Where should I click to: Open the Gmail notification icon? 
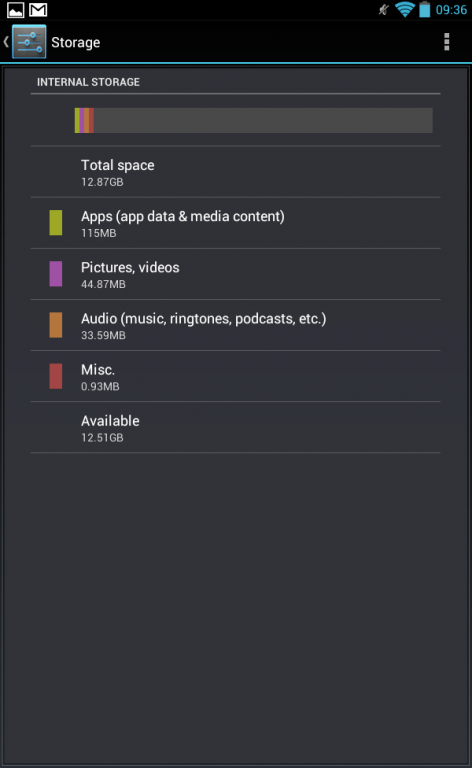tap(38, 10)
